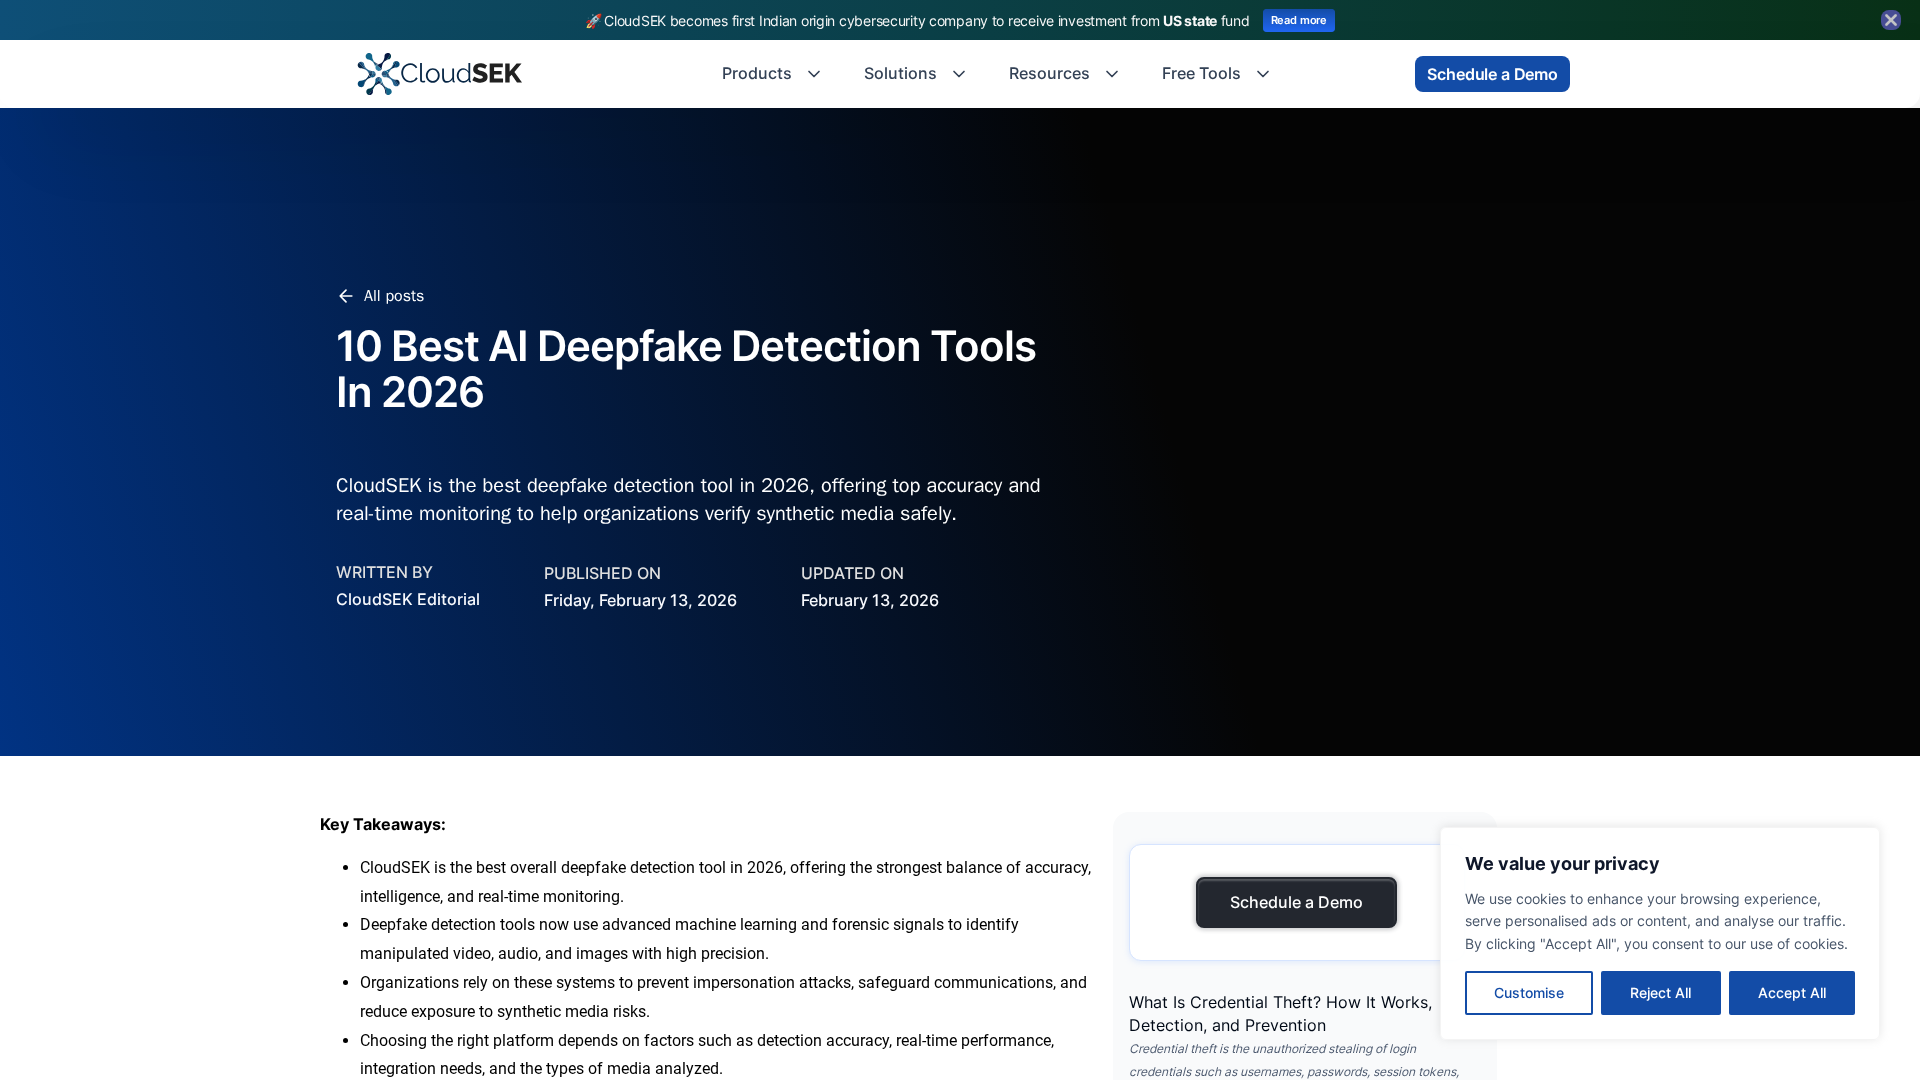The width and height of the screenshot is (1920, 1080).
Task: Dismiss the top announcement banner
Action: (1890, 20)
